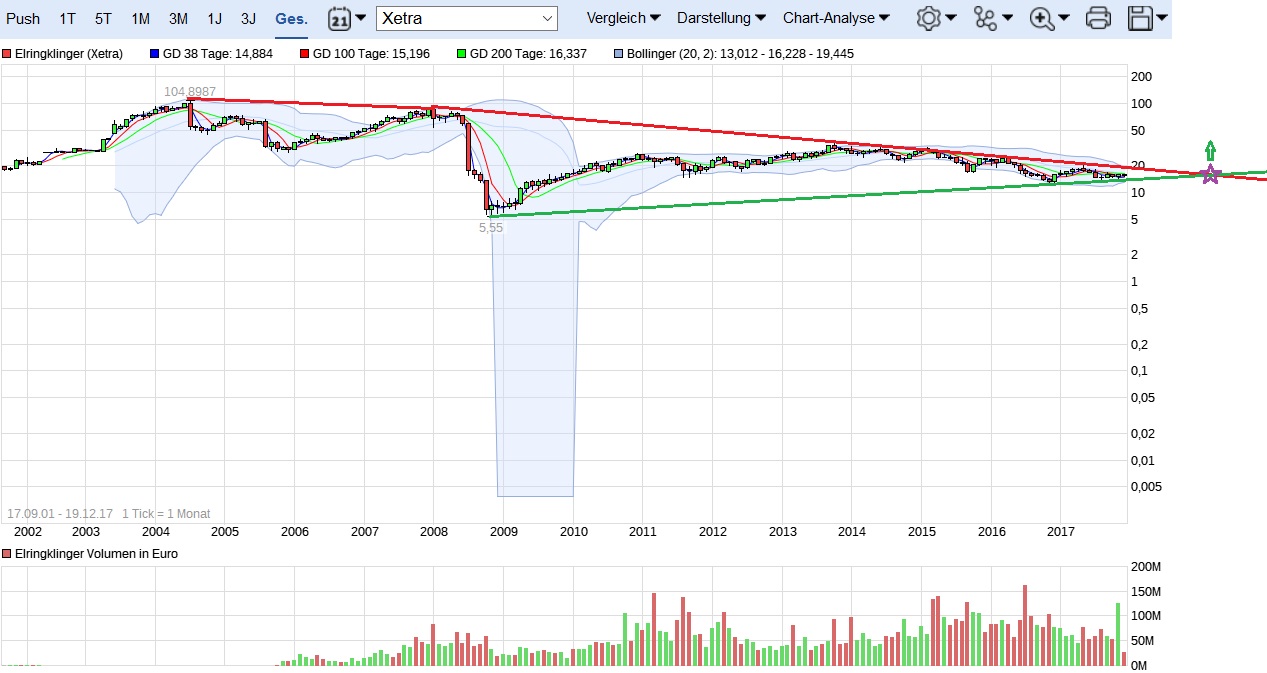The image size is (1267, 673).
Task: Expand the Chart-Analyse dropdown
Action: [x=836, y=18]
